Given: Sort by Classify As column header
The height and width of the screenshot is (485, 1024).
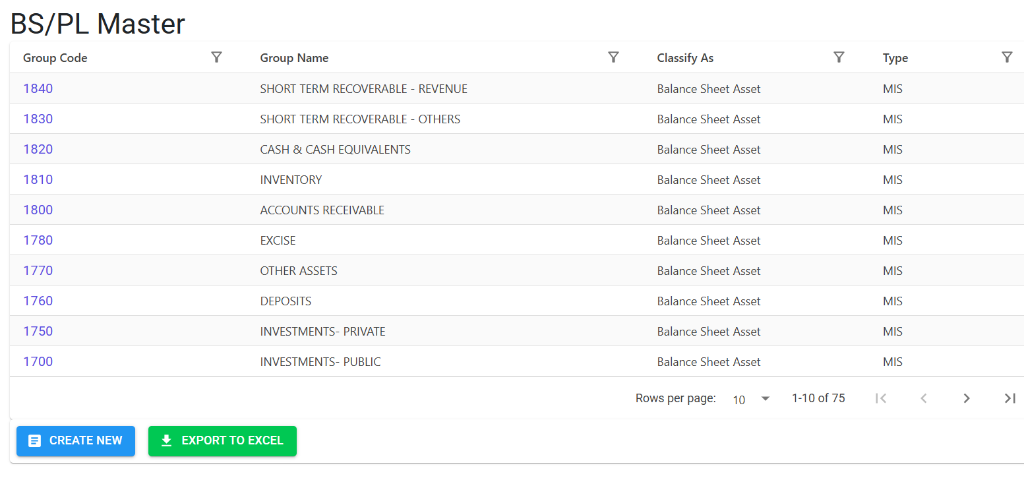Looking at the screenshot, I should 685,58.
